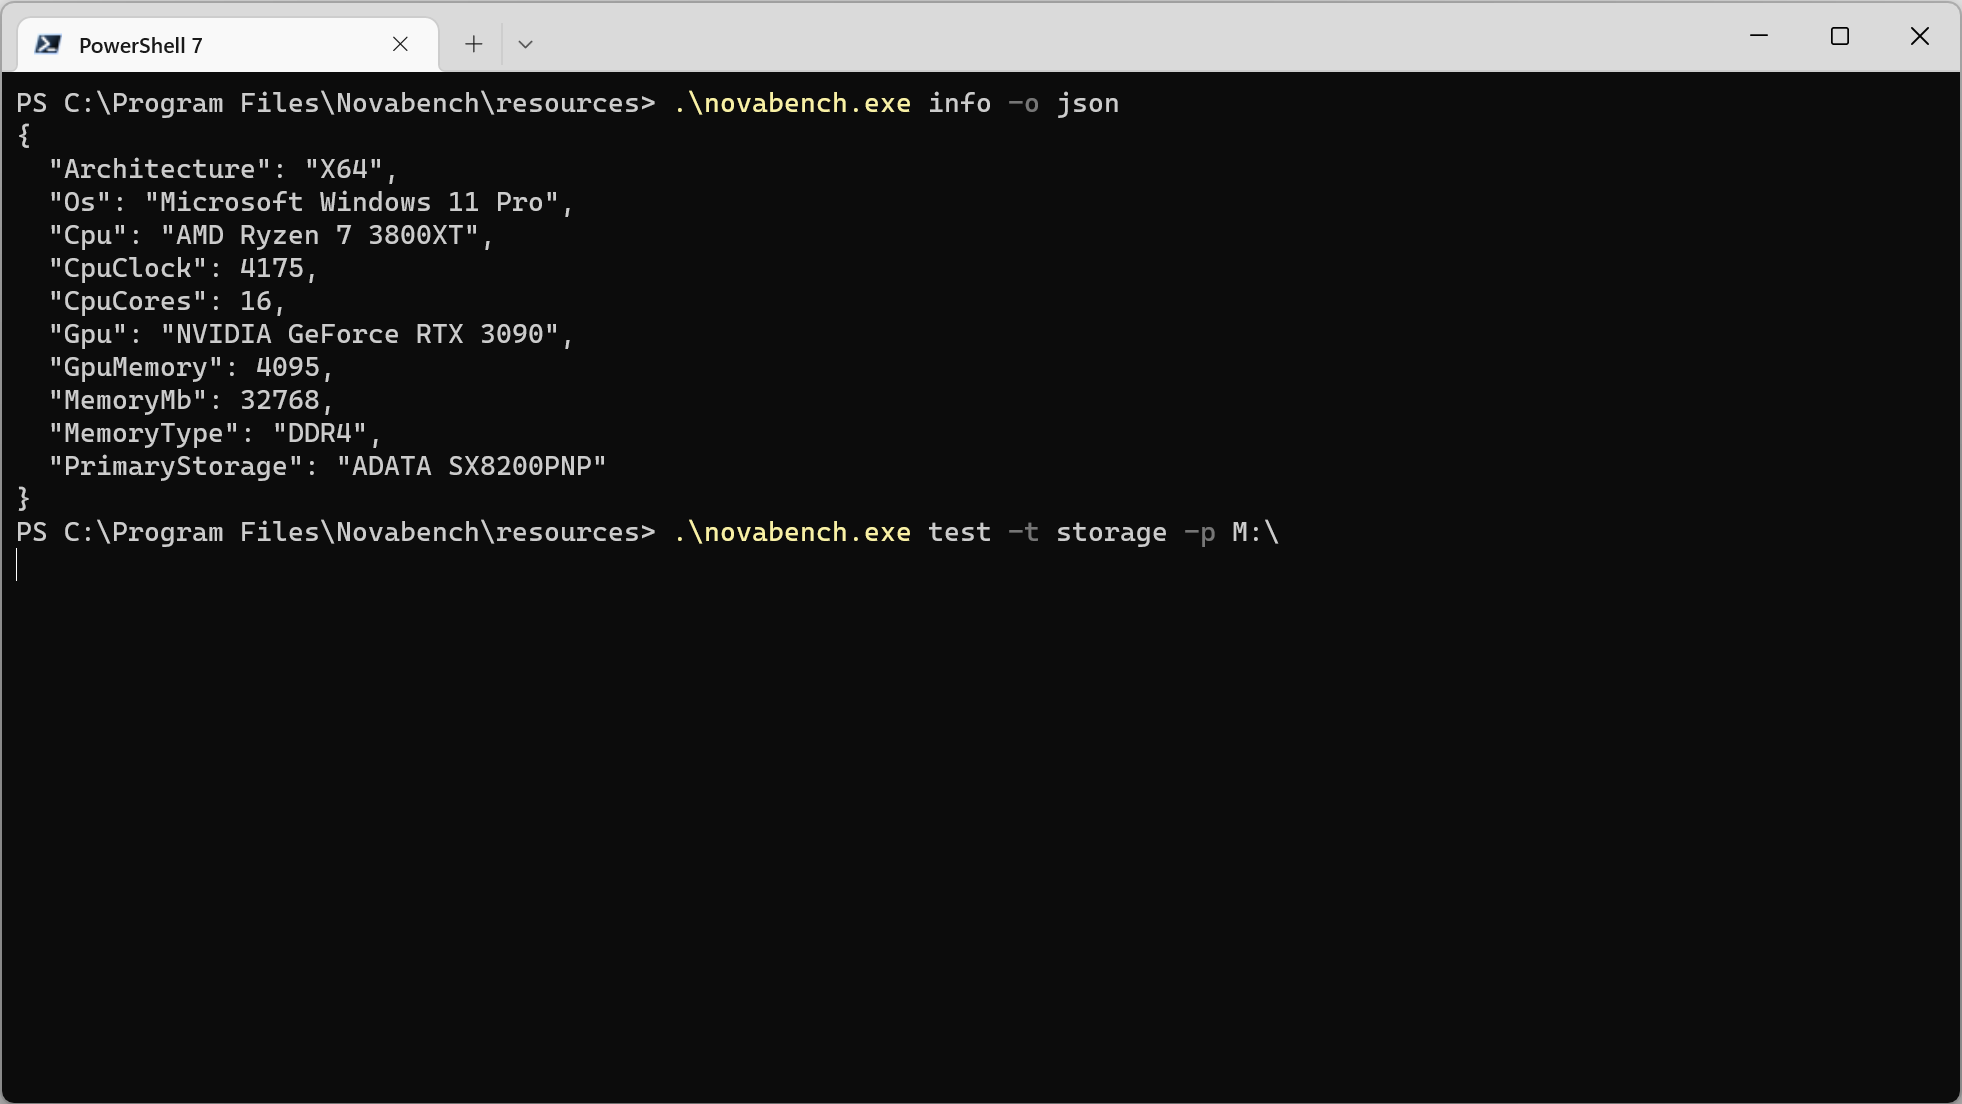Open a new tab with the plus button

(473, 44)
